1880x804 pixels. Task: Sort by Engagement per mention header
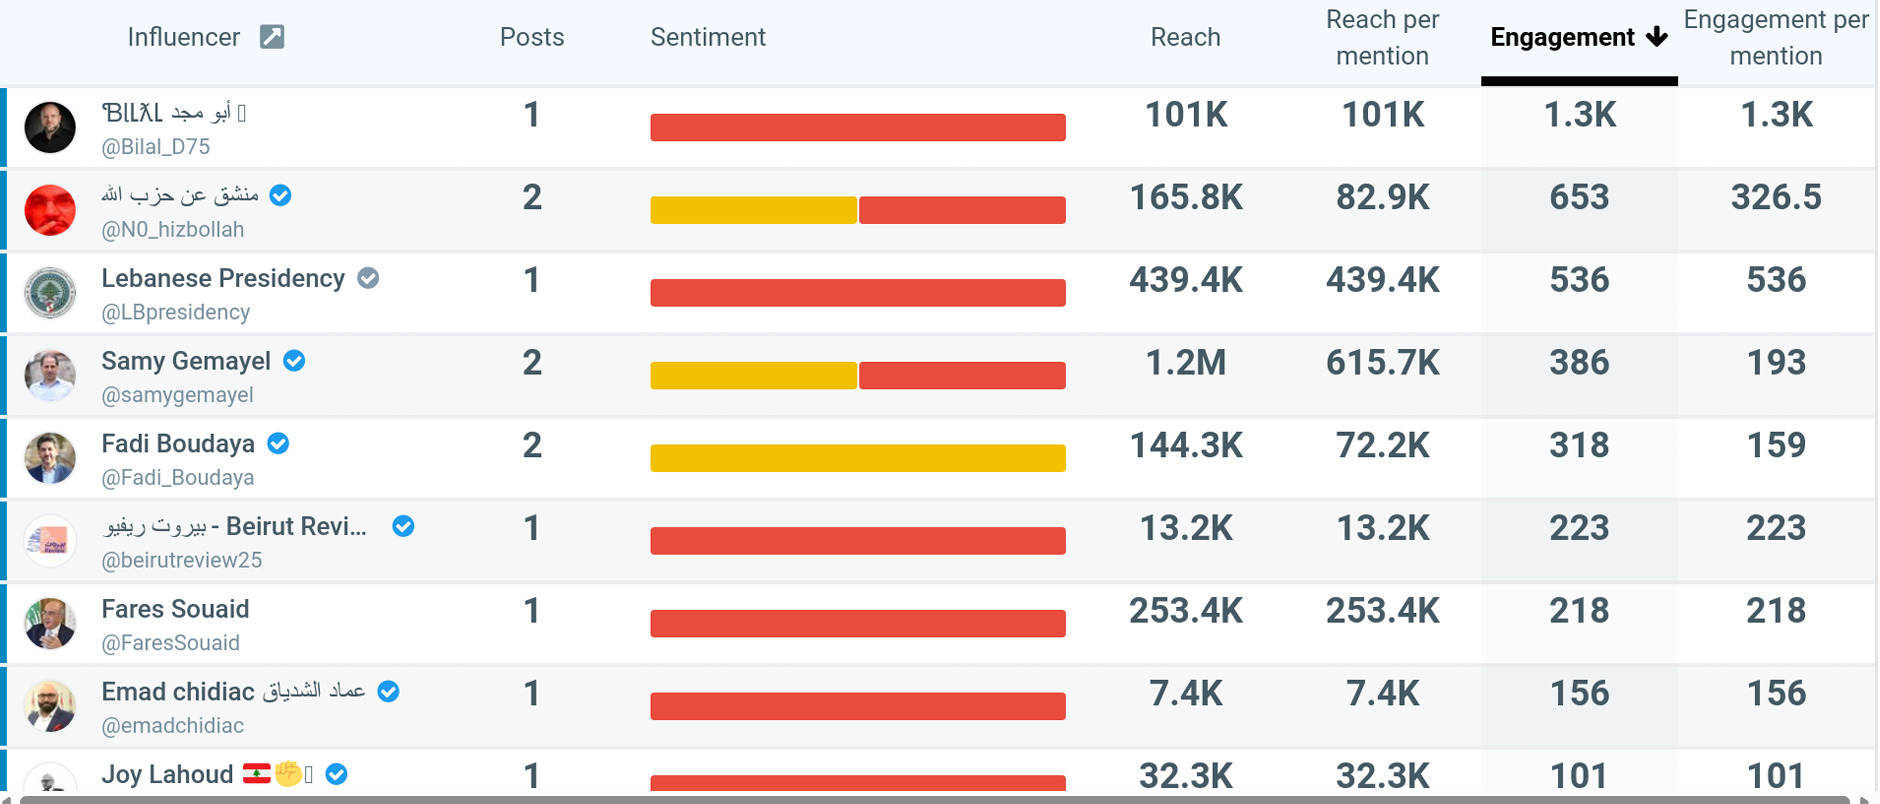pyautogui.click(x=1776, y=37)
